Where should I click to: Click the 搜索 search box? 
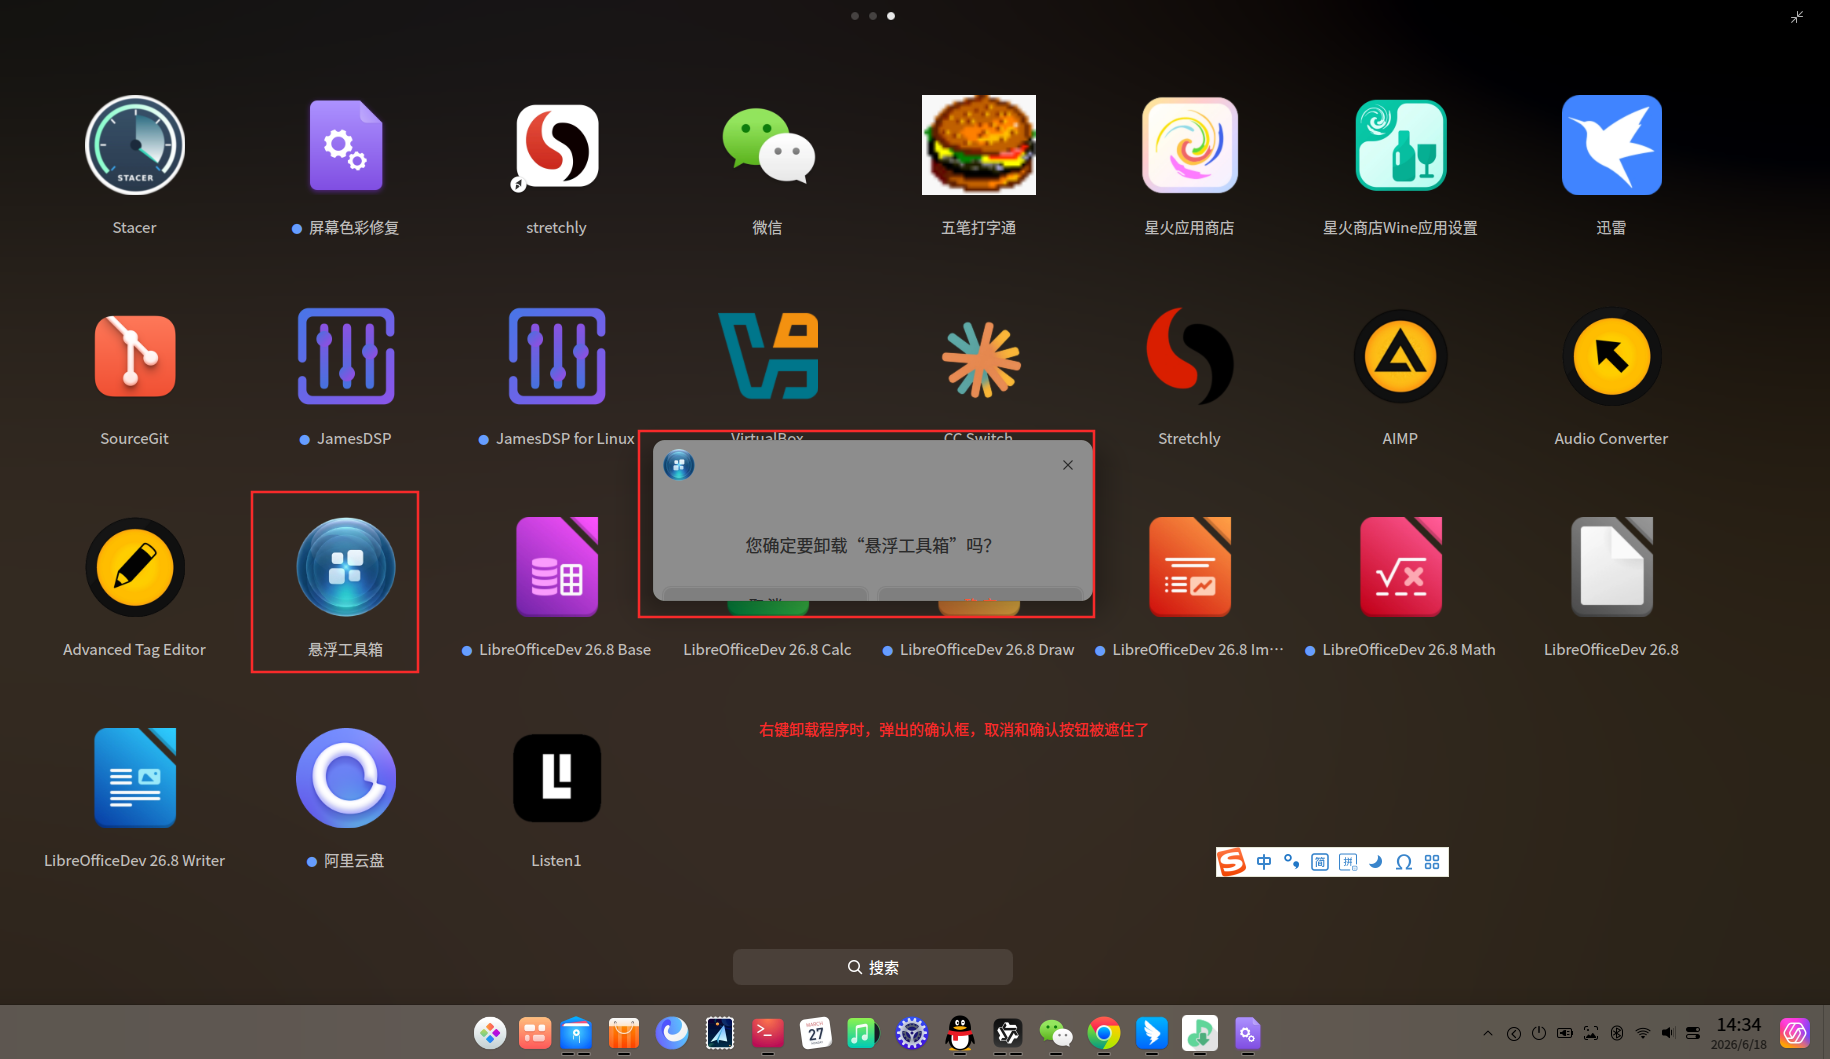pos(873,967)
